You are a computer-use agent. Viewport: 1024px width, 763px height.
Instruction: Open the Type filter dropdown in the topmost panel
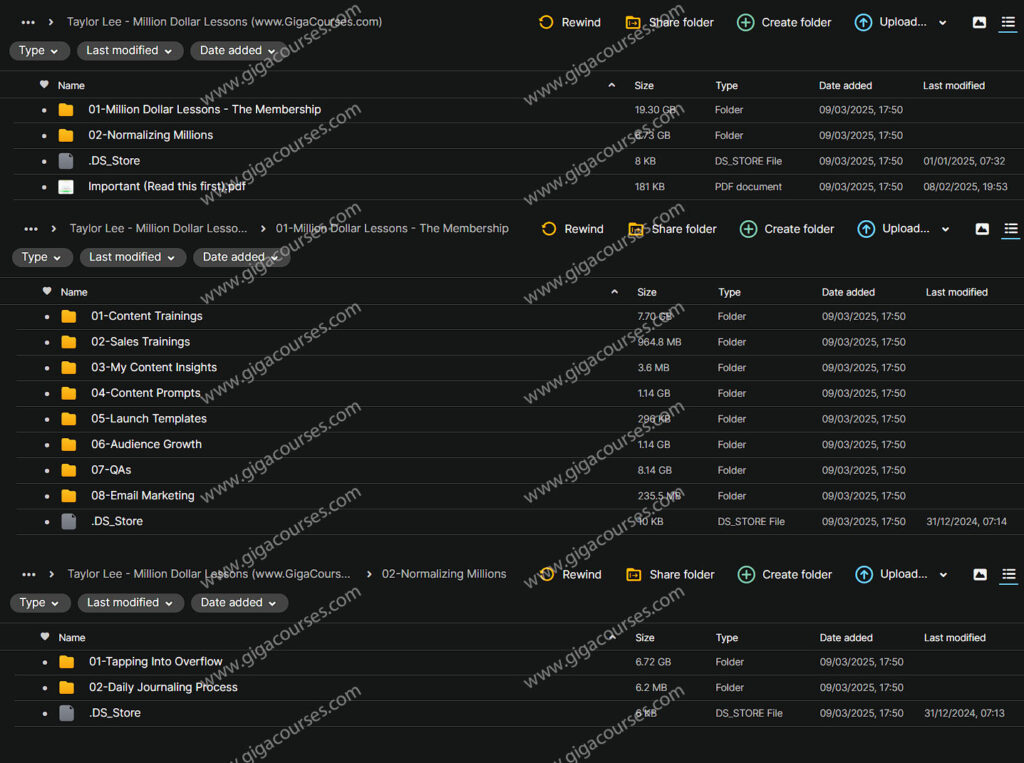click(39, 51)
